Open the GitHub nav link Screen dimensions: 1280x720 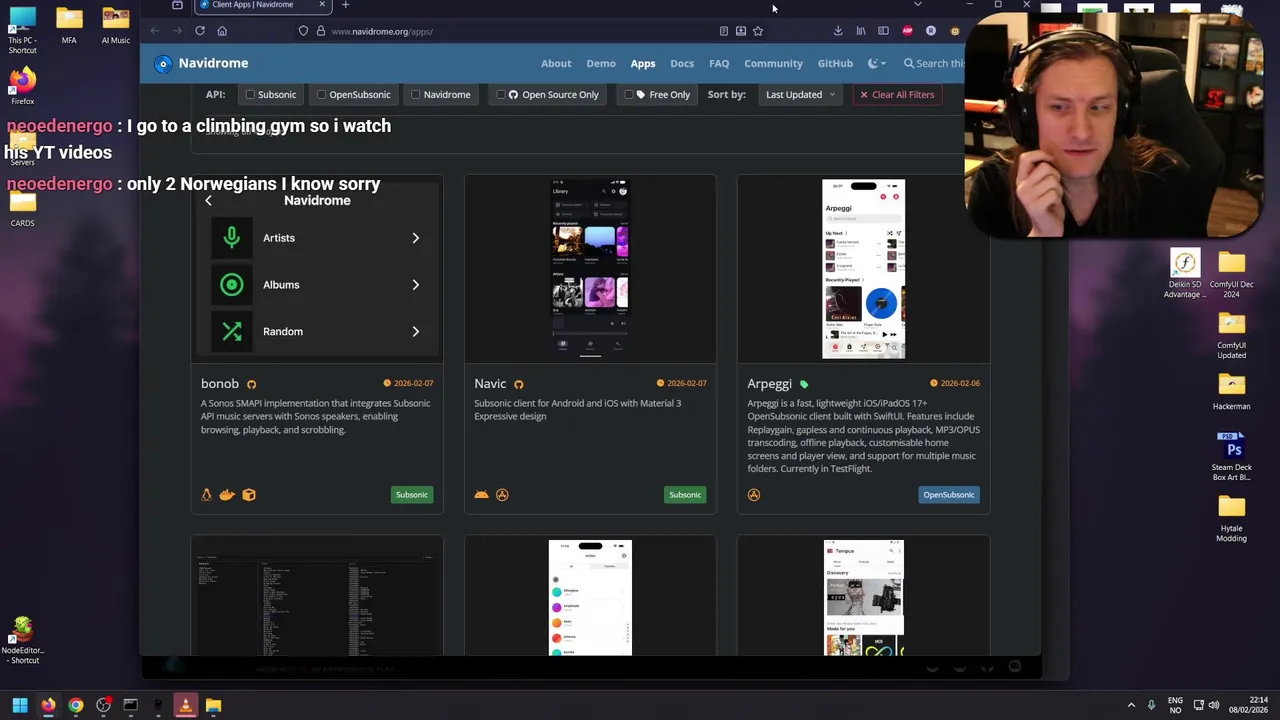tap(835, 63)
